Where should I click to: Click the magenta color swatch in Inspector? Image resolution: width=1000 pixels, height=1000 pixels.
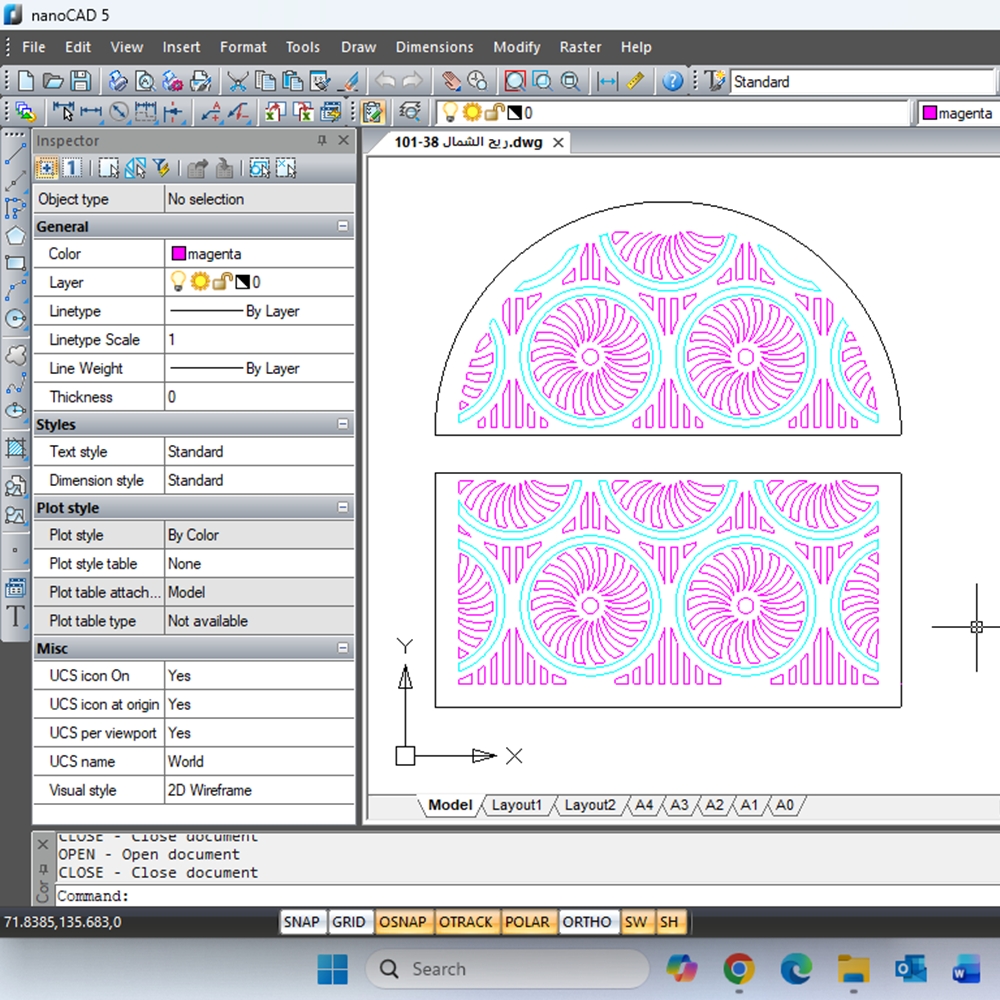point(179,254)
